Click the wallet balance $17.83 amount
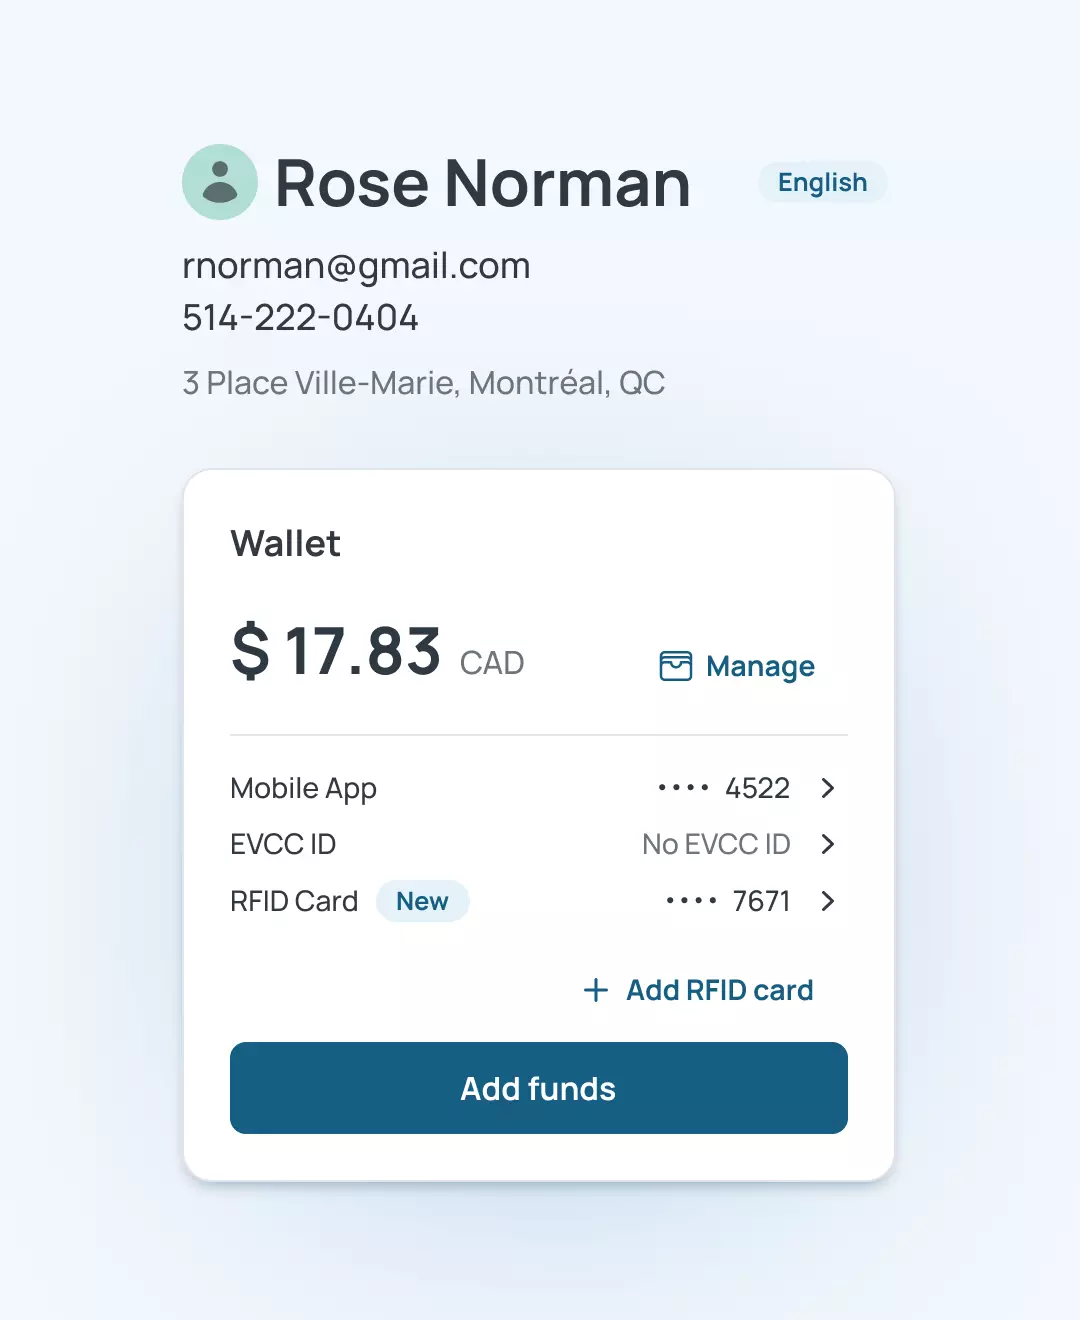This screenshot has height=1320, width=1080. [336, 651]
